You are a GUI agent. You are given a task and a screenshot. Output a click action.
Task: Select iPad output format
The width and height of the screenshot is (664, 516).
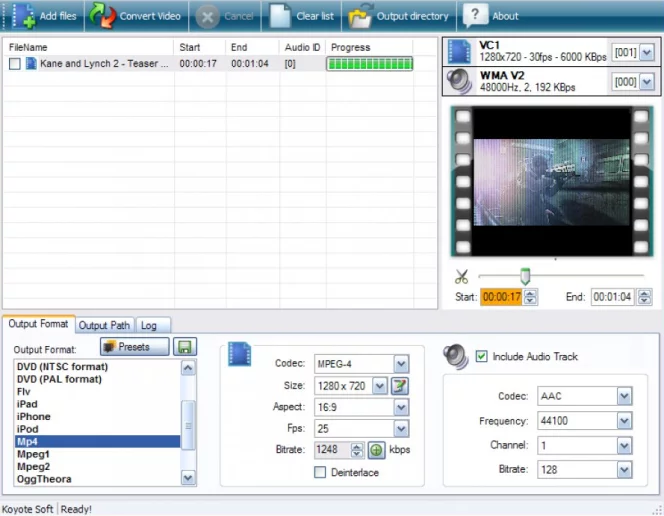point(97,404)
